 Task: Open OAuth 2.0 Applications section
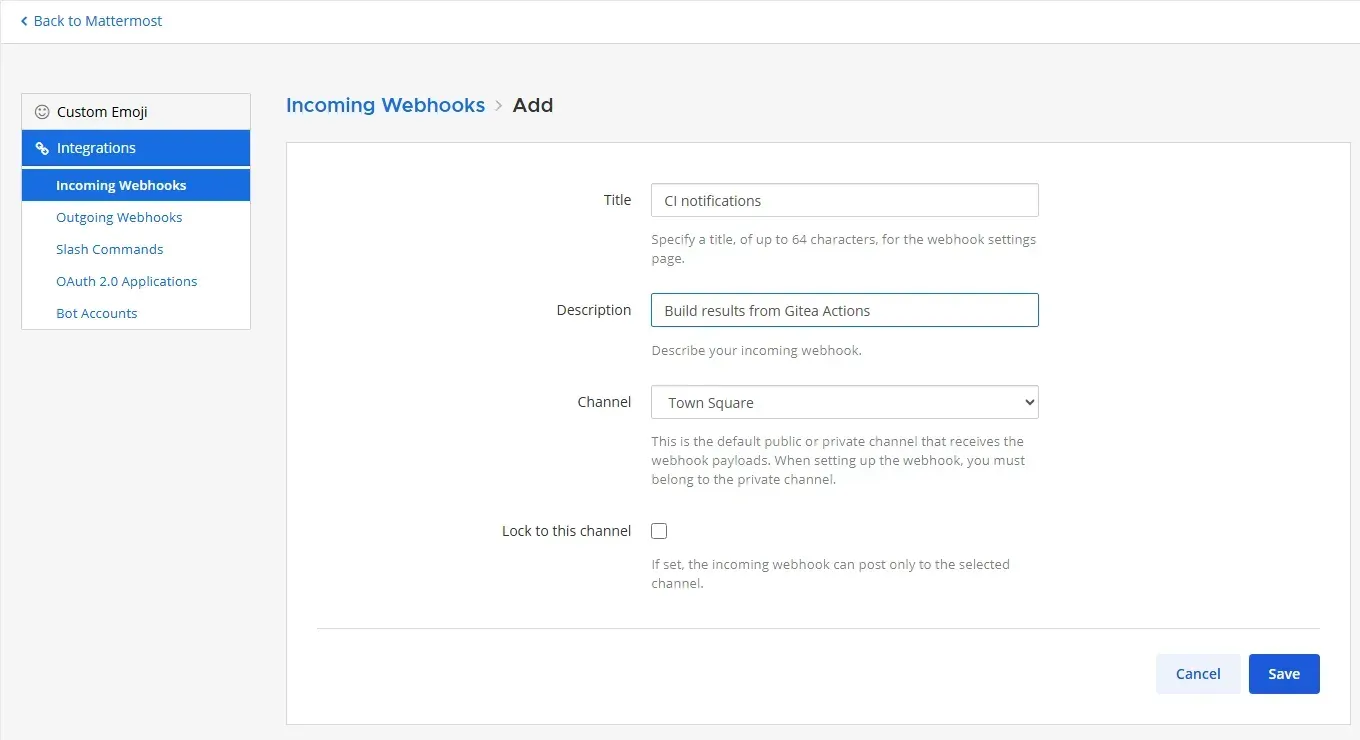[x=127, y=281]
